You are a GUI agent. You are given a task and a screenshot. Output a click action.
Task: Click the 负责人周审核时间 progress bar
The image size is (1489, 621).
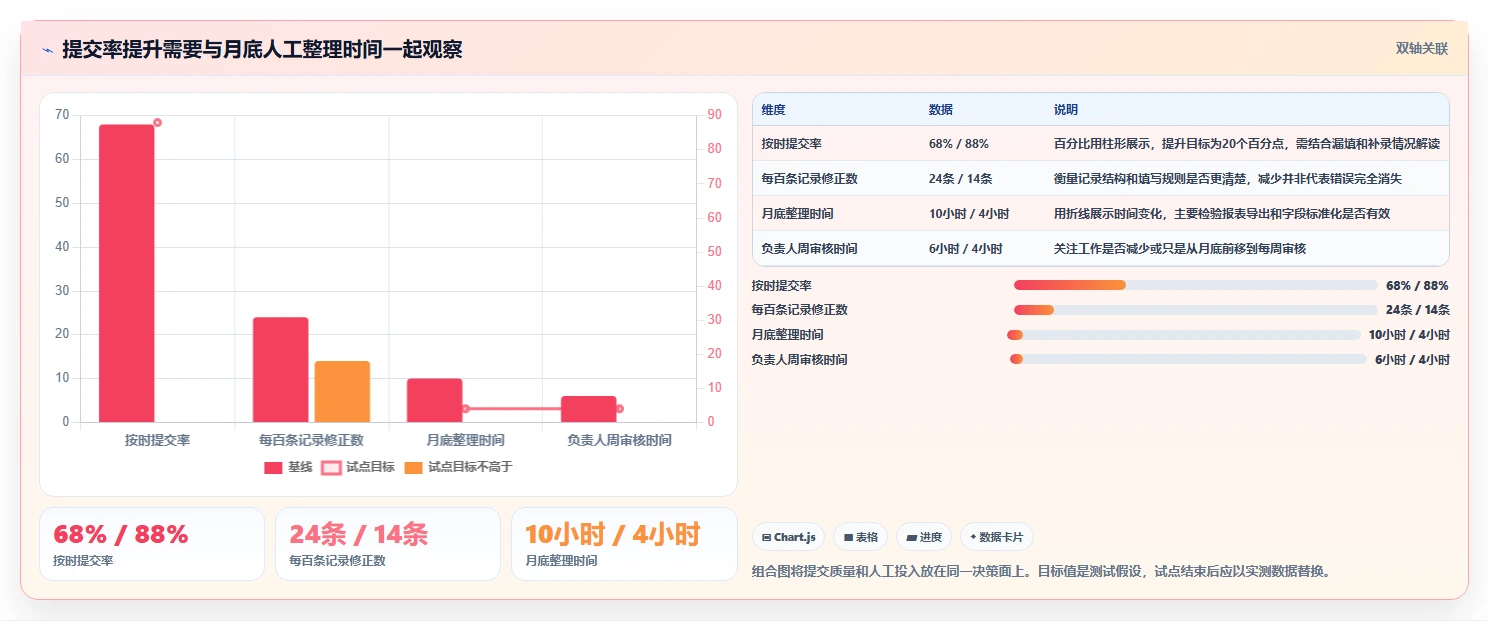coord(1188,359)
